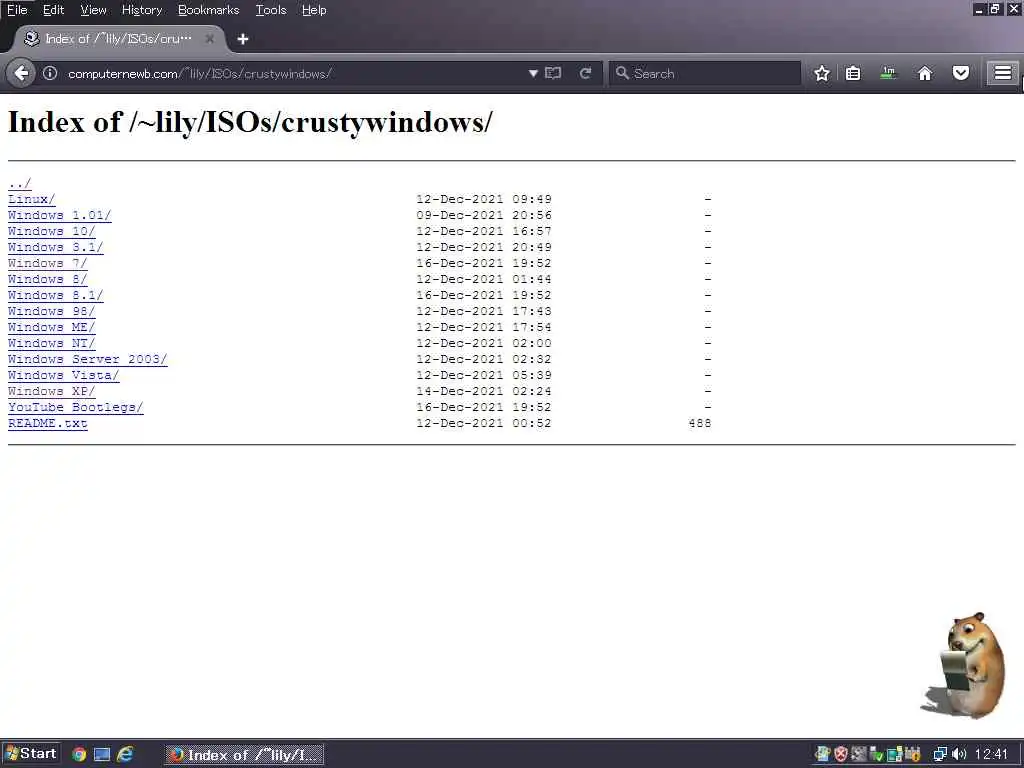Open the Windows Server 2003/ folder link

pos(88,359)
